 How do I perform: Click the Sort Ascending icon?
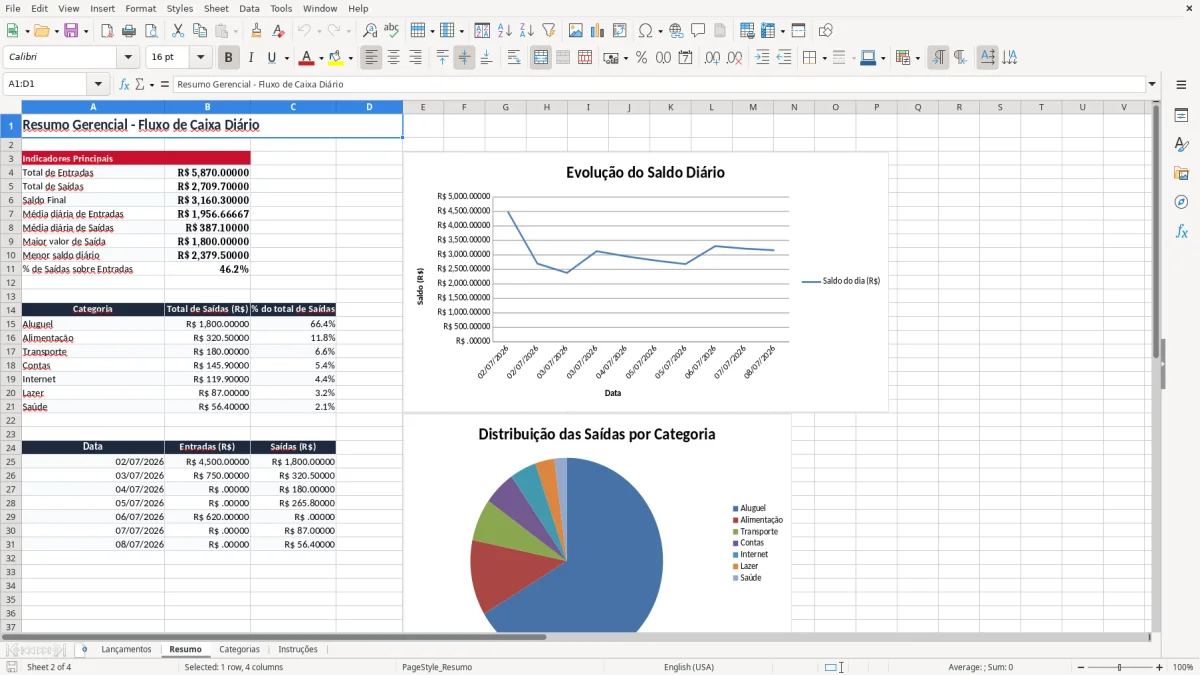pyautogui.click(x=505, y=31)
